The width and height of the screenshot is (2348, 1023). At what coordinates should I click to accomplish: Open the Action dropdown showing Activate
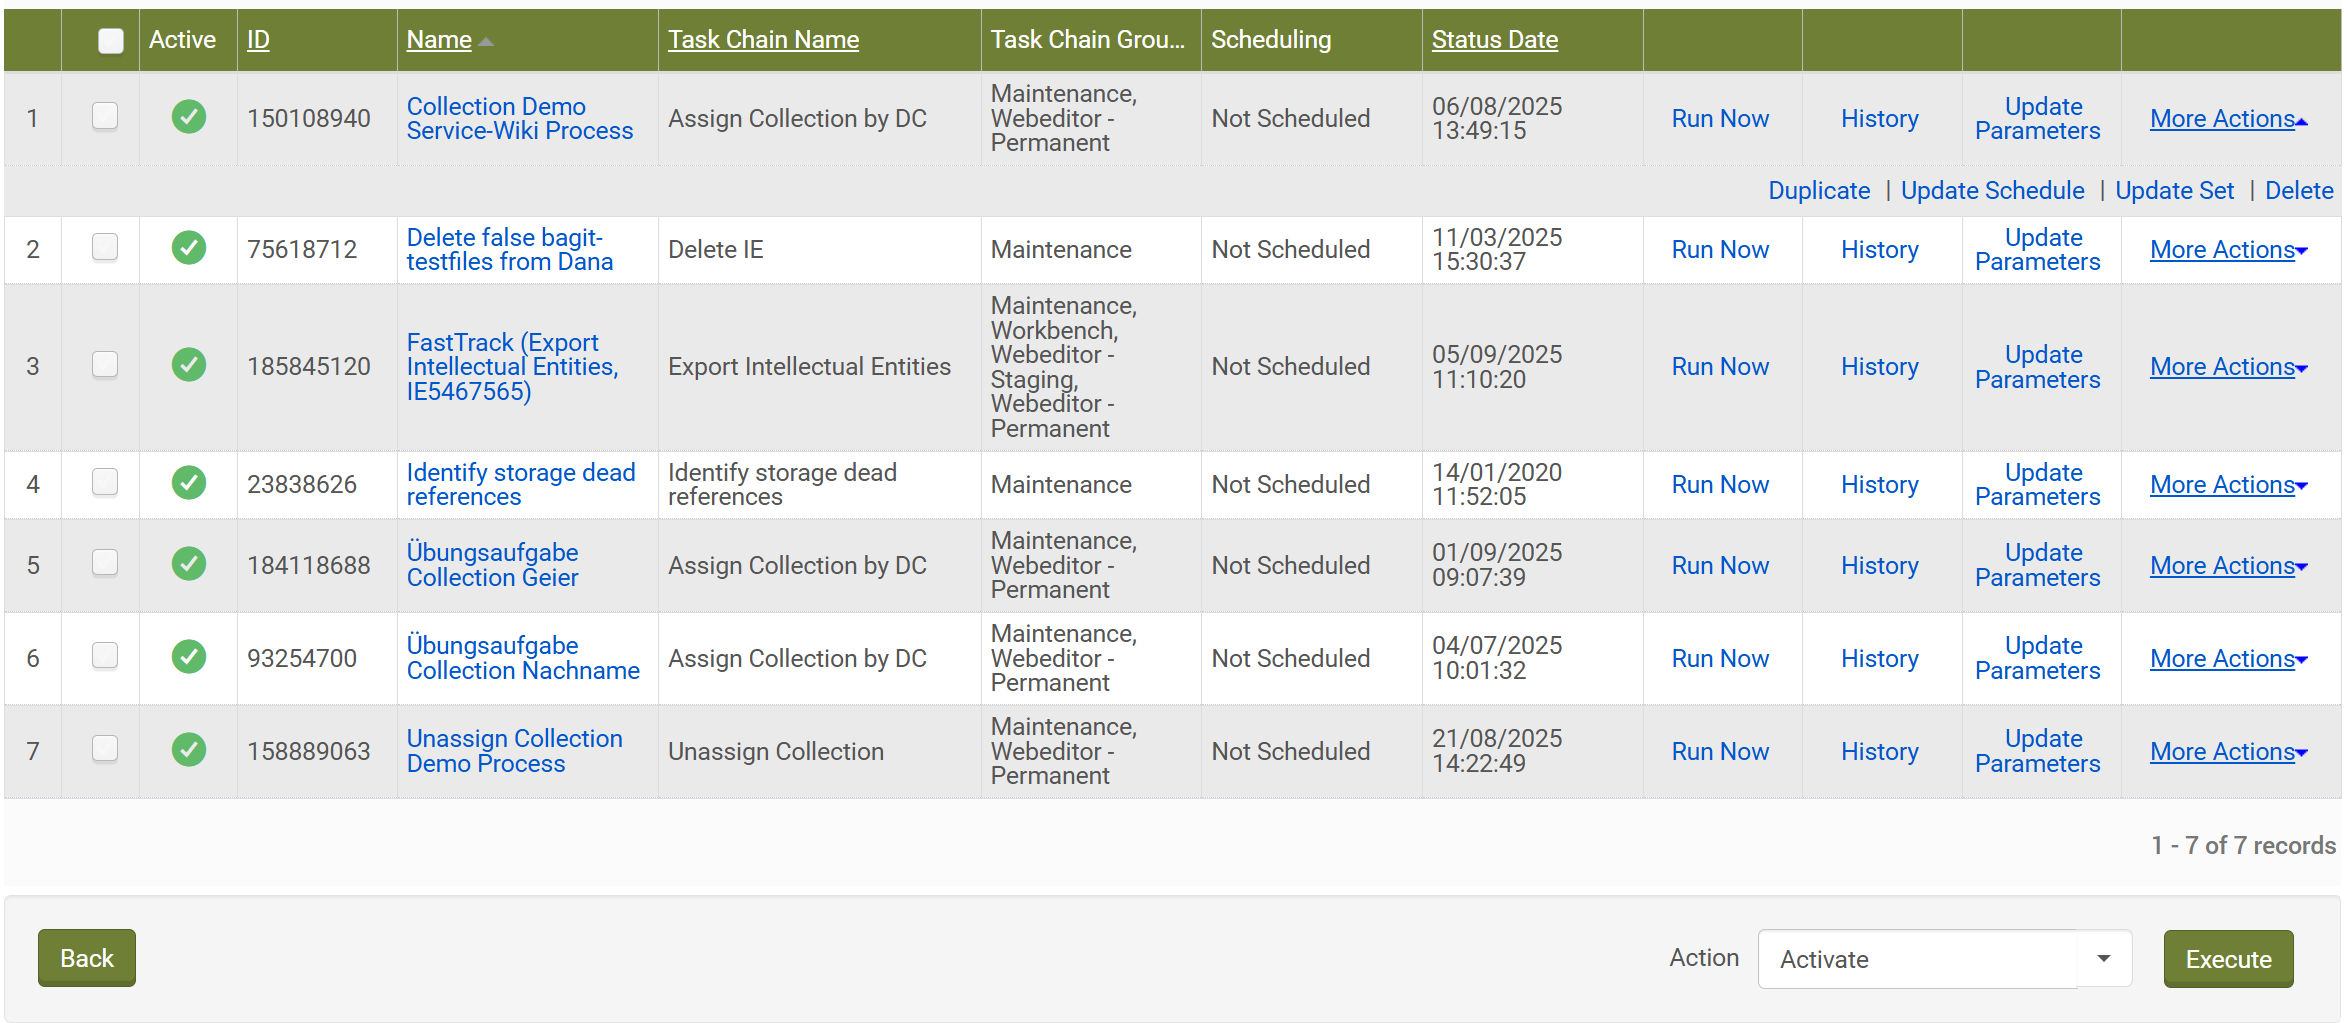point(2103,958)
